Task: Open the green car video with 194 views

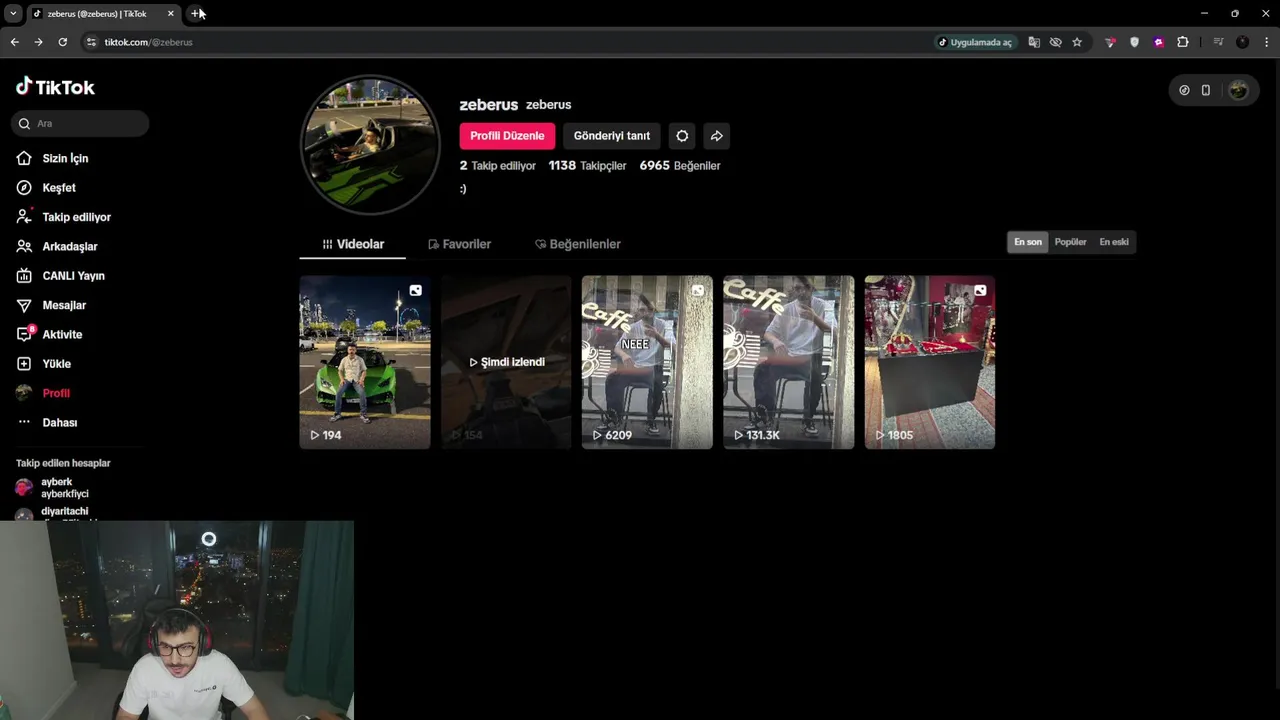Action: tap(365, 362)
